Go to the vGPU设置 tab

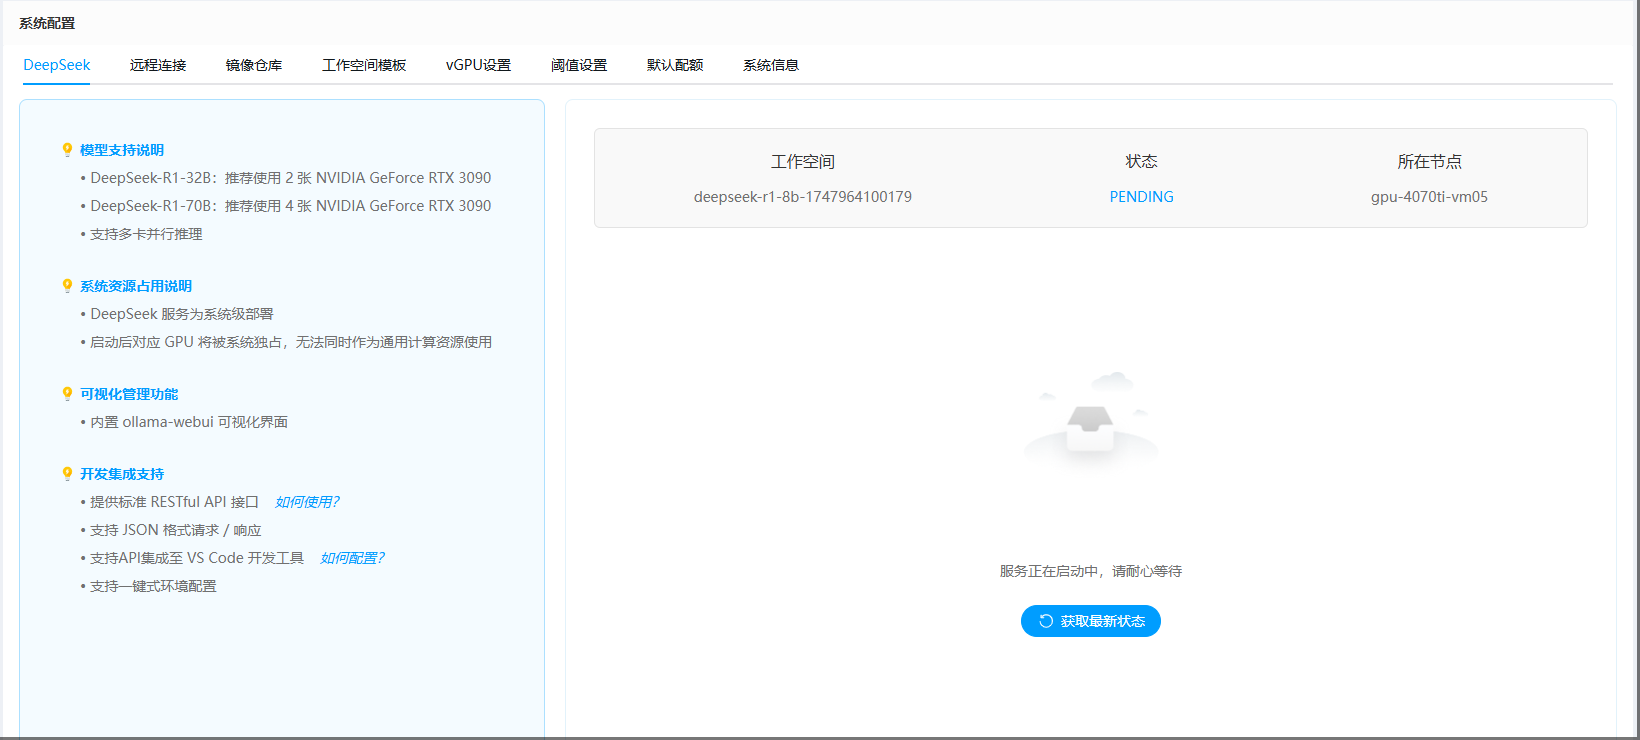478,65
